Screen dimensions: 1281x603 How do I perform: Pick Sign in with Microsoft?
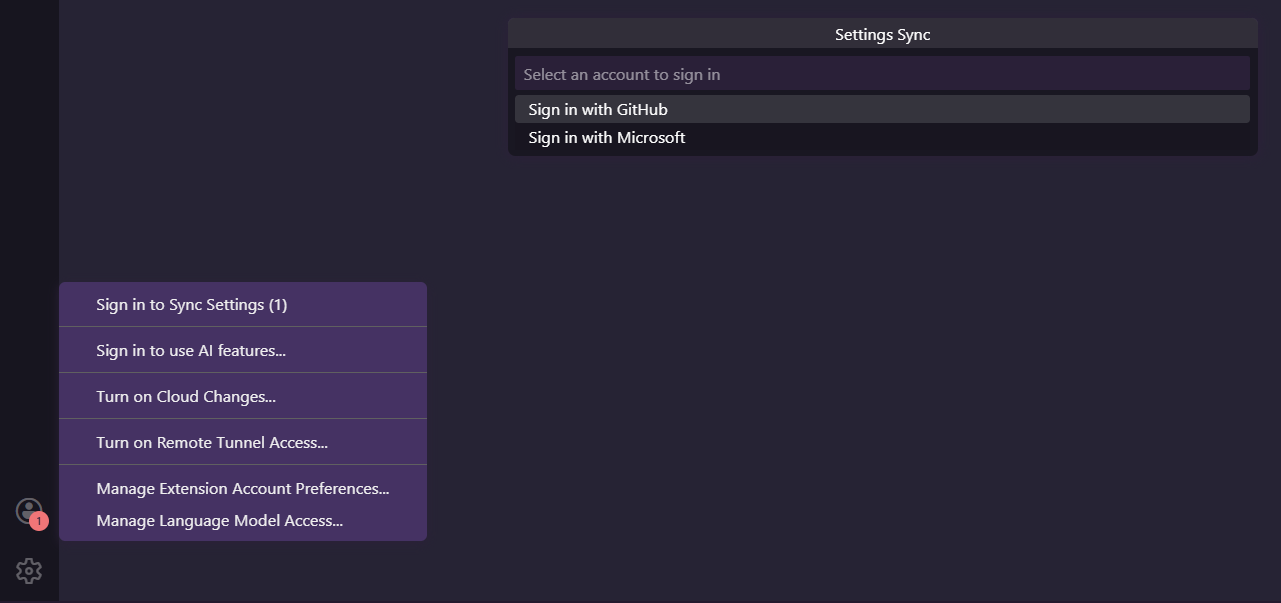pos(607,138)
